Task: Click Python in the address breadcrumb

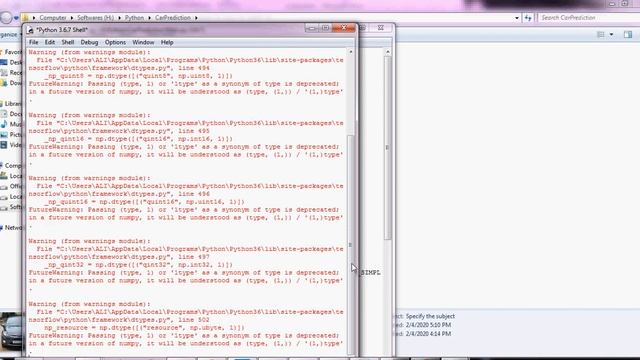Action: 134,18
